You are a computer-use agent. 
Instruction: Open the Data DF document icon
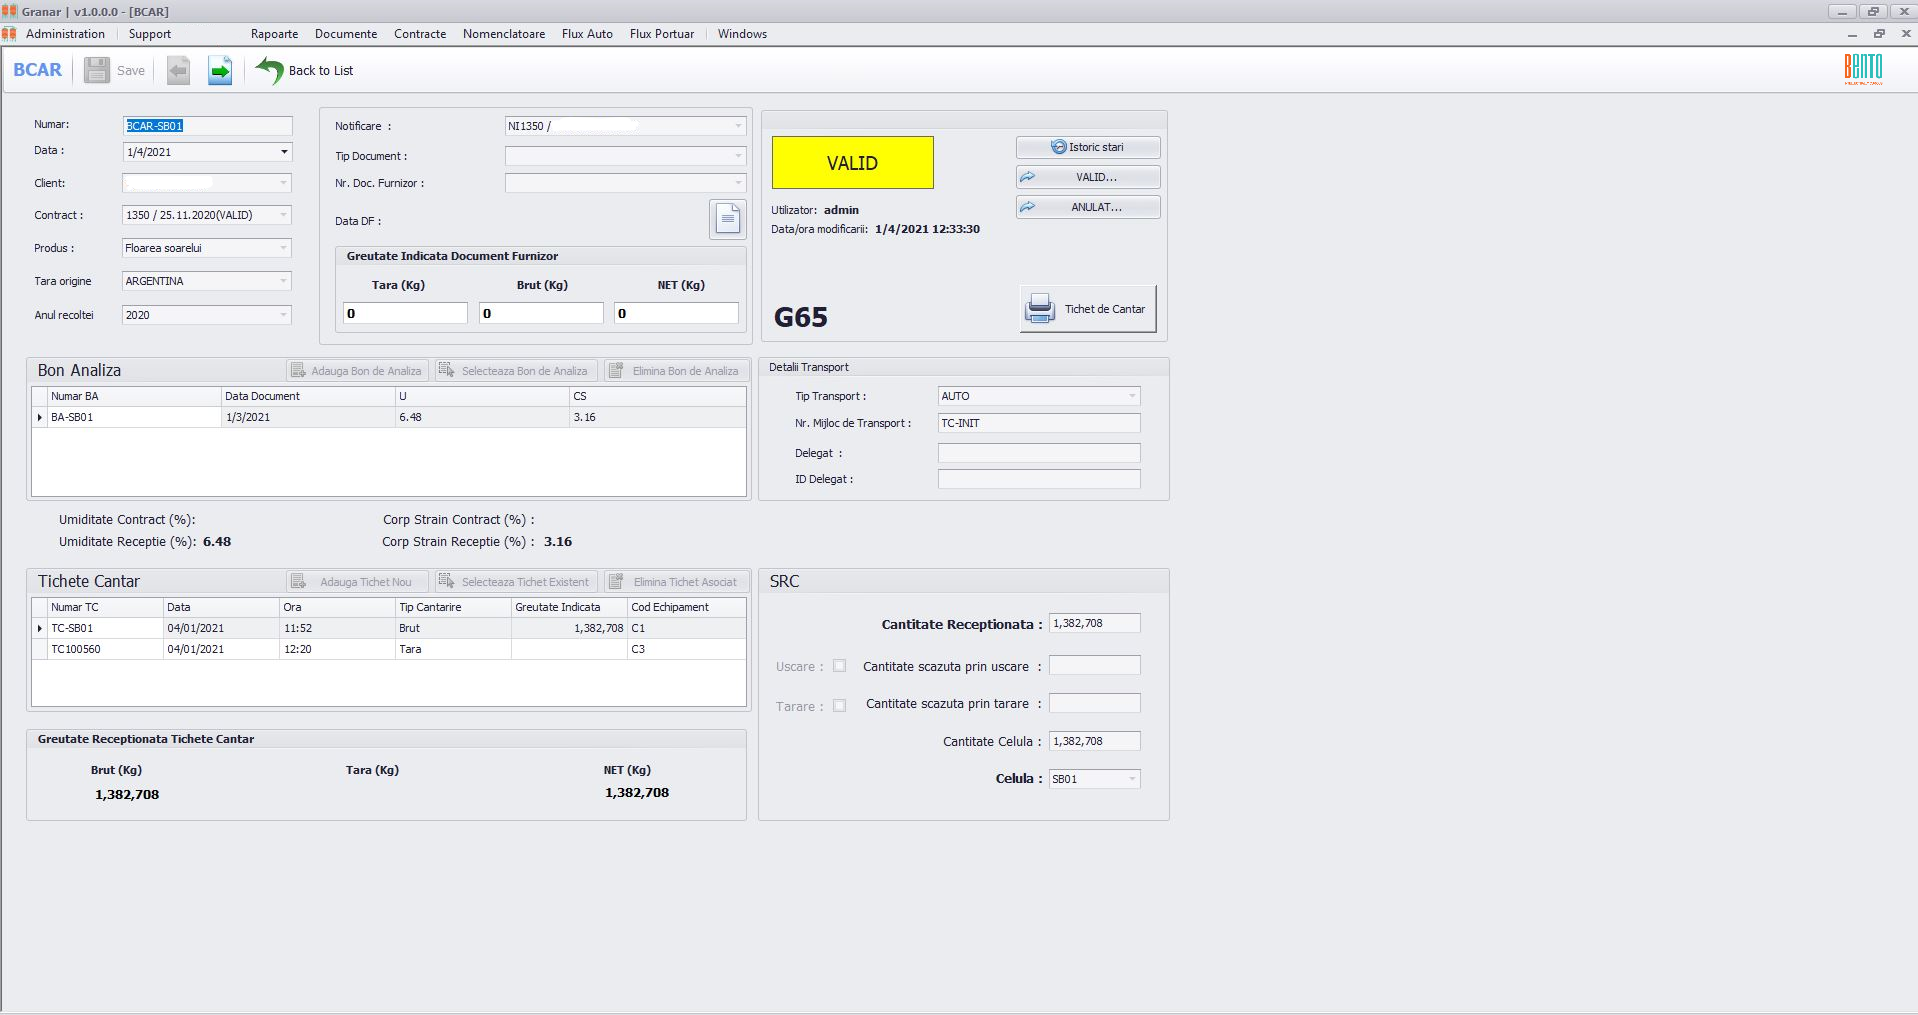[x=727, y=219]
